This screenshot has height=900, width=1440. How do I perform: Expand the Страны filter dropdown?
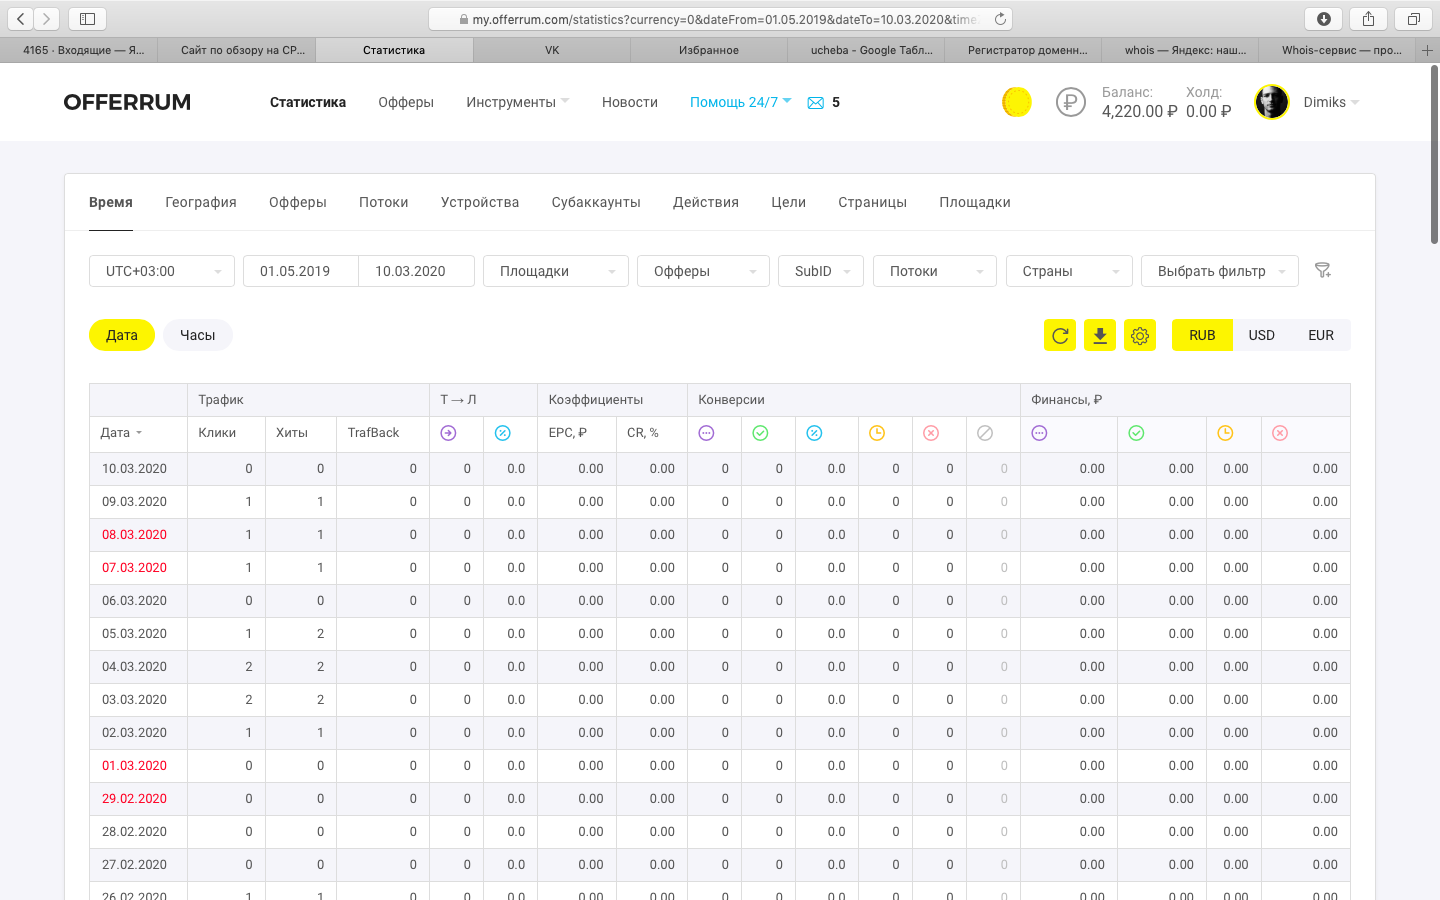(x=1069, y=271)
